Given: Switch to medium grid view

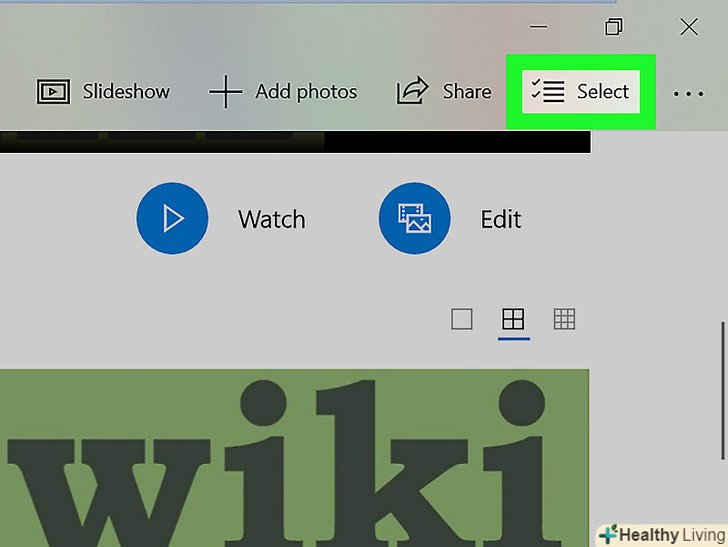Looking at the screenshot, I should coord(513,319).
